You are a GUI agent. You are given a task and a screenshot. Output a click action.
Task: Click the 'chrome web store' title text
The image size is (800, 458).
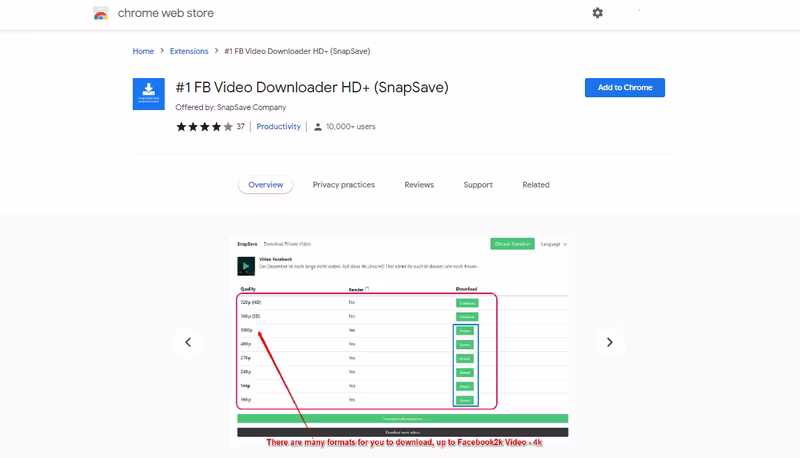(x=166, y=13)
